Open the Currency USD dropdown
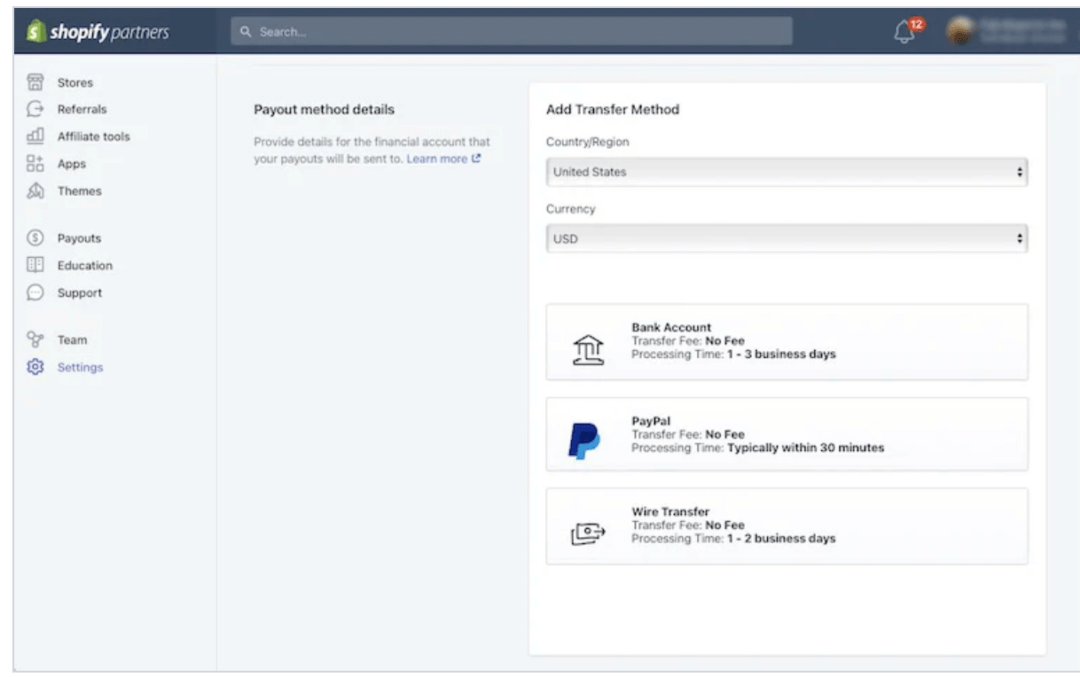1080x677 pixels. coord(786,239)
